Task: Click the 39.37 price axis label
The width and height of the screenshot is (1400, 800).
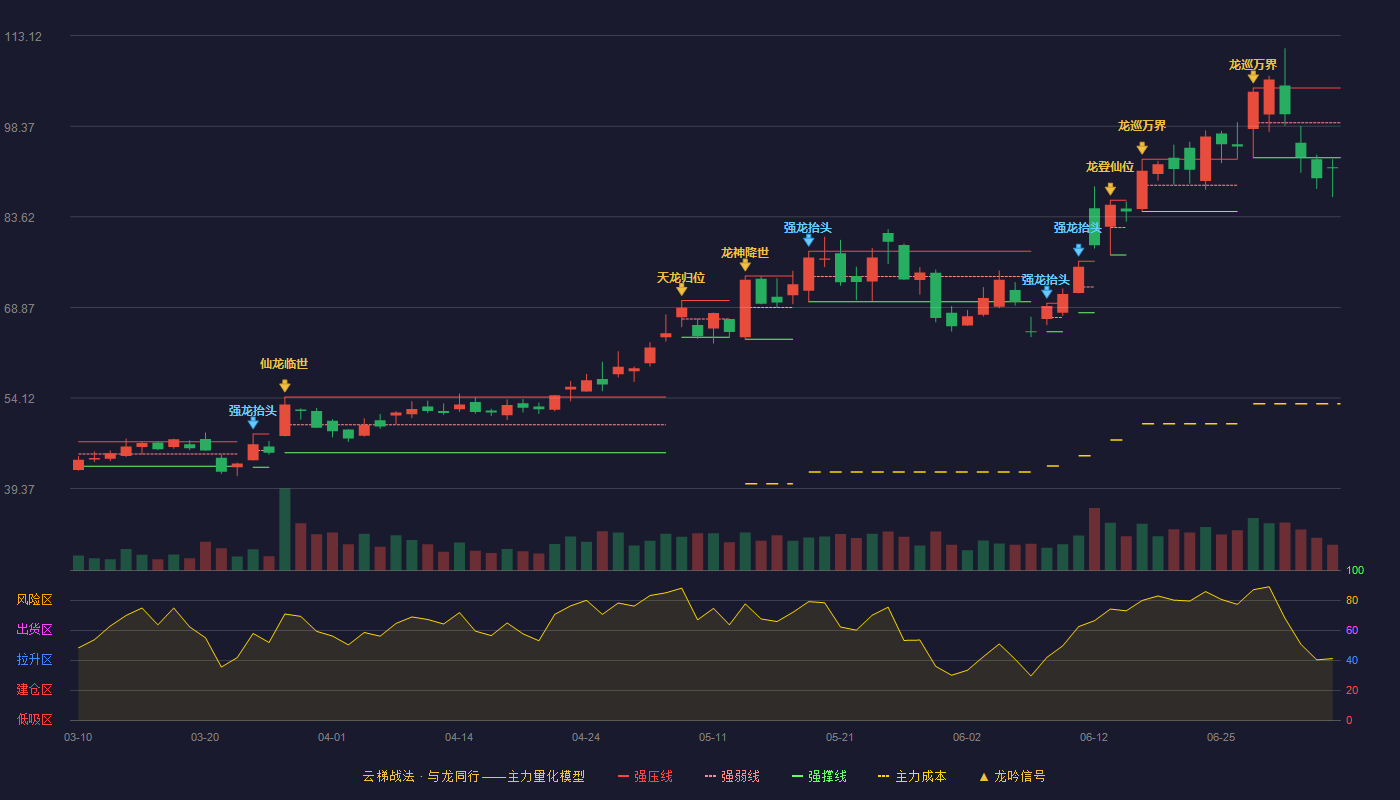Action: [21, 490]
